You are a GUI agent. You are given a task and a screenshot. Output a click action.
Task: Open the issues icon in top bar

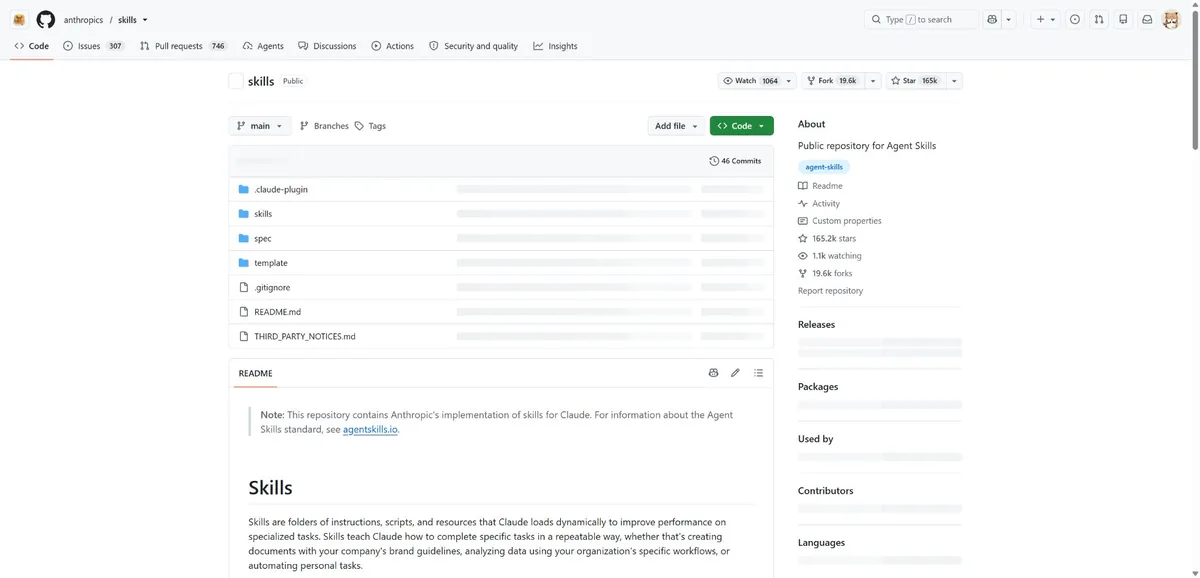[1074, 19]
